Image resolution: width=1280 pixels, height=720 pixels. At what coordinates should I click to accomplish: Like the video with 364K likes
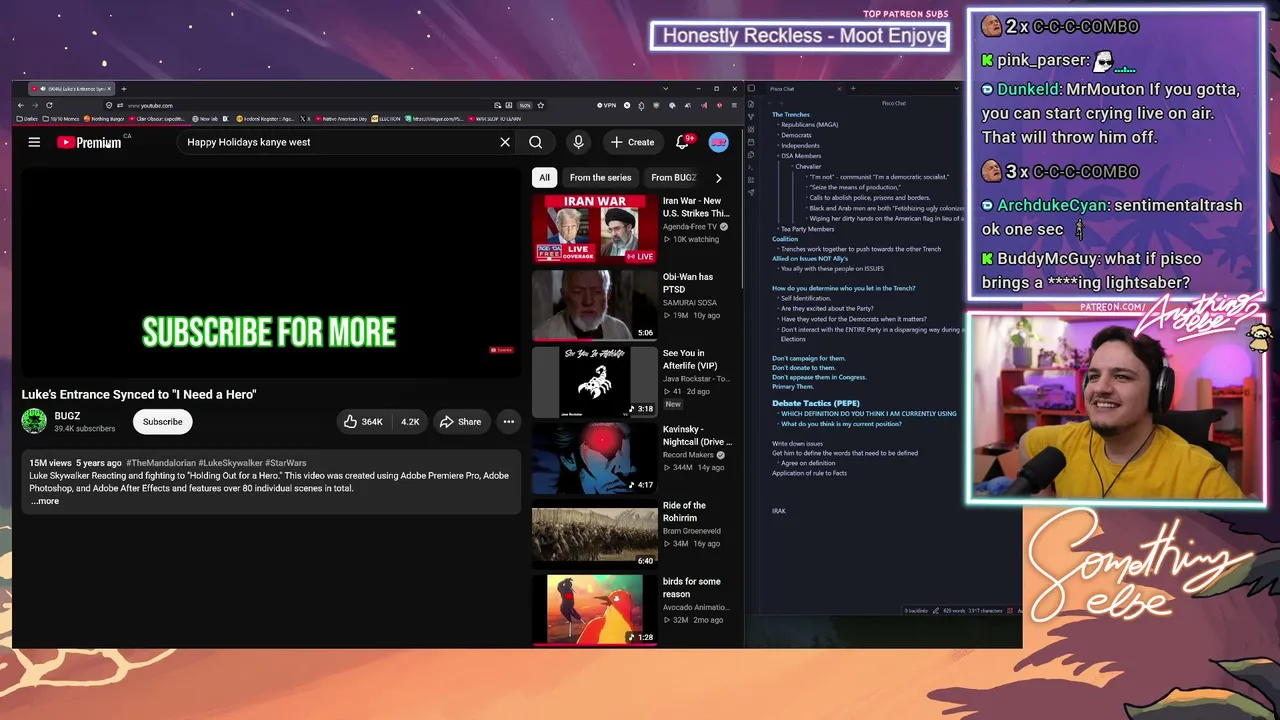tap(363, 422)
